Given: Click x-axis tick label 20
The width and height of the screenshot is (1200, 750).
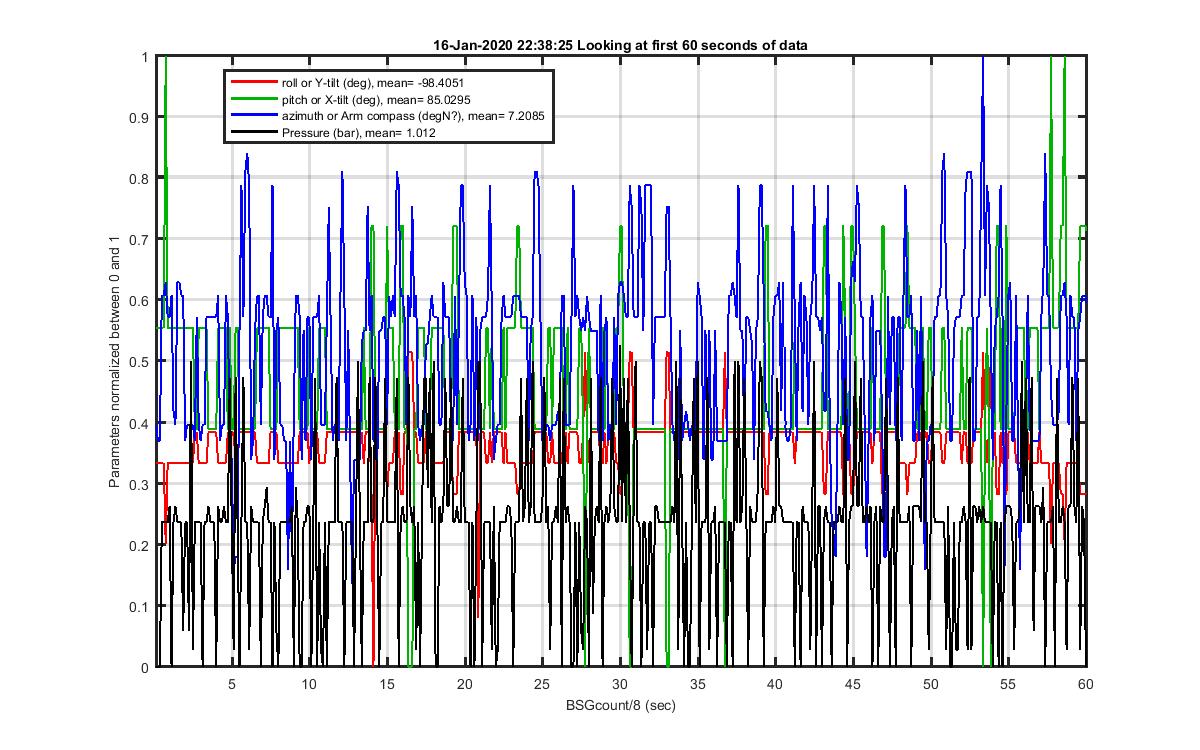Looking at the screenshot, I should tap(465, 683).
